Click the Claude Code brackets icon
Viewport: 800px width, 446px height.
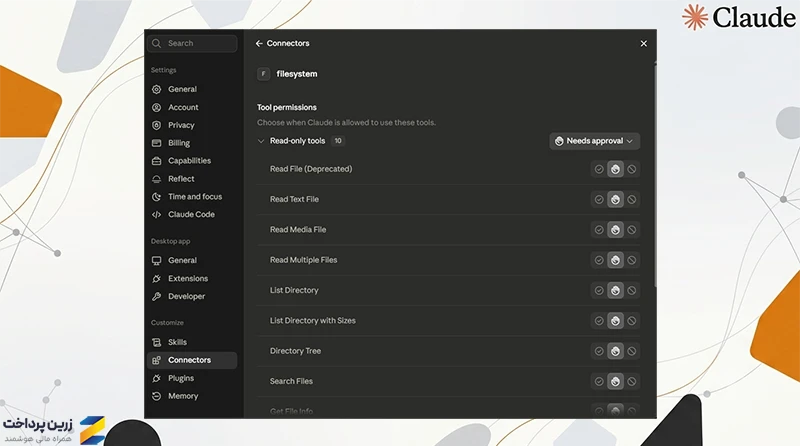pyautogui.click(x=157, y=215)
